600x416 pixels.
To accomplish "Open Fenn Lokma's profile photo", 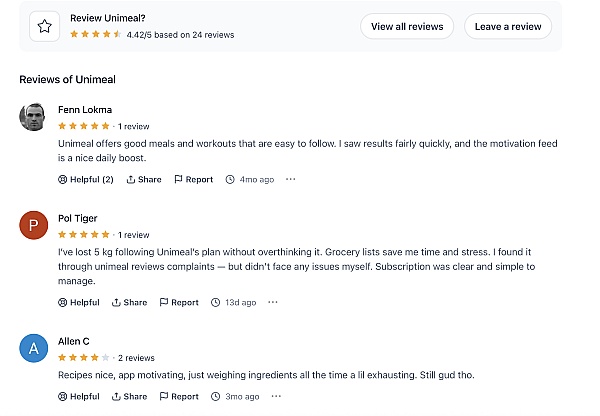I will pyautogui.click(x=33, y=117).
